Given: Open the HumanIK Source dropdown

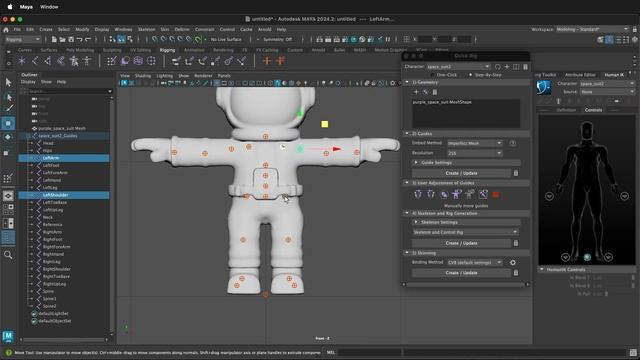Looking at the screenshot, I should point(607,92).
